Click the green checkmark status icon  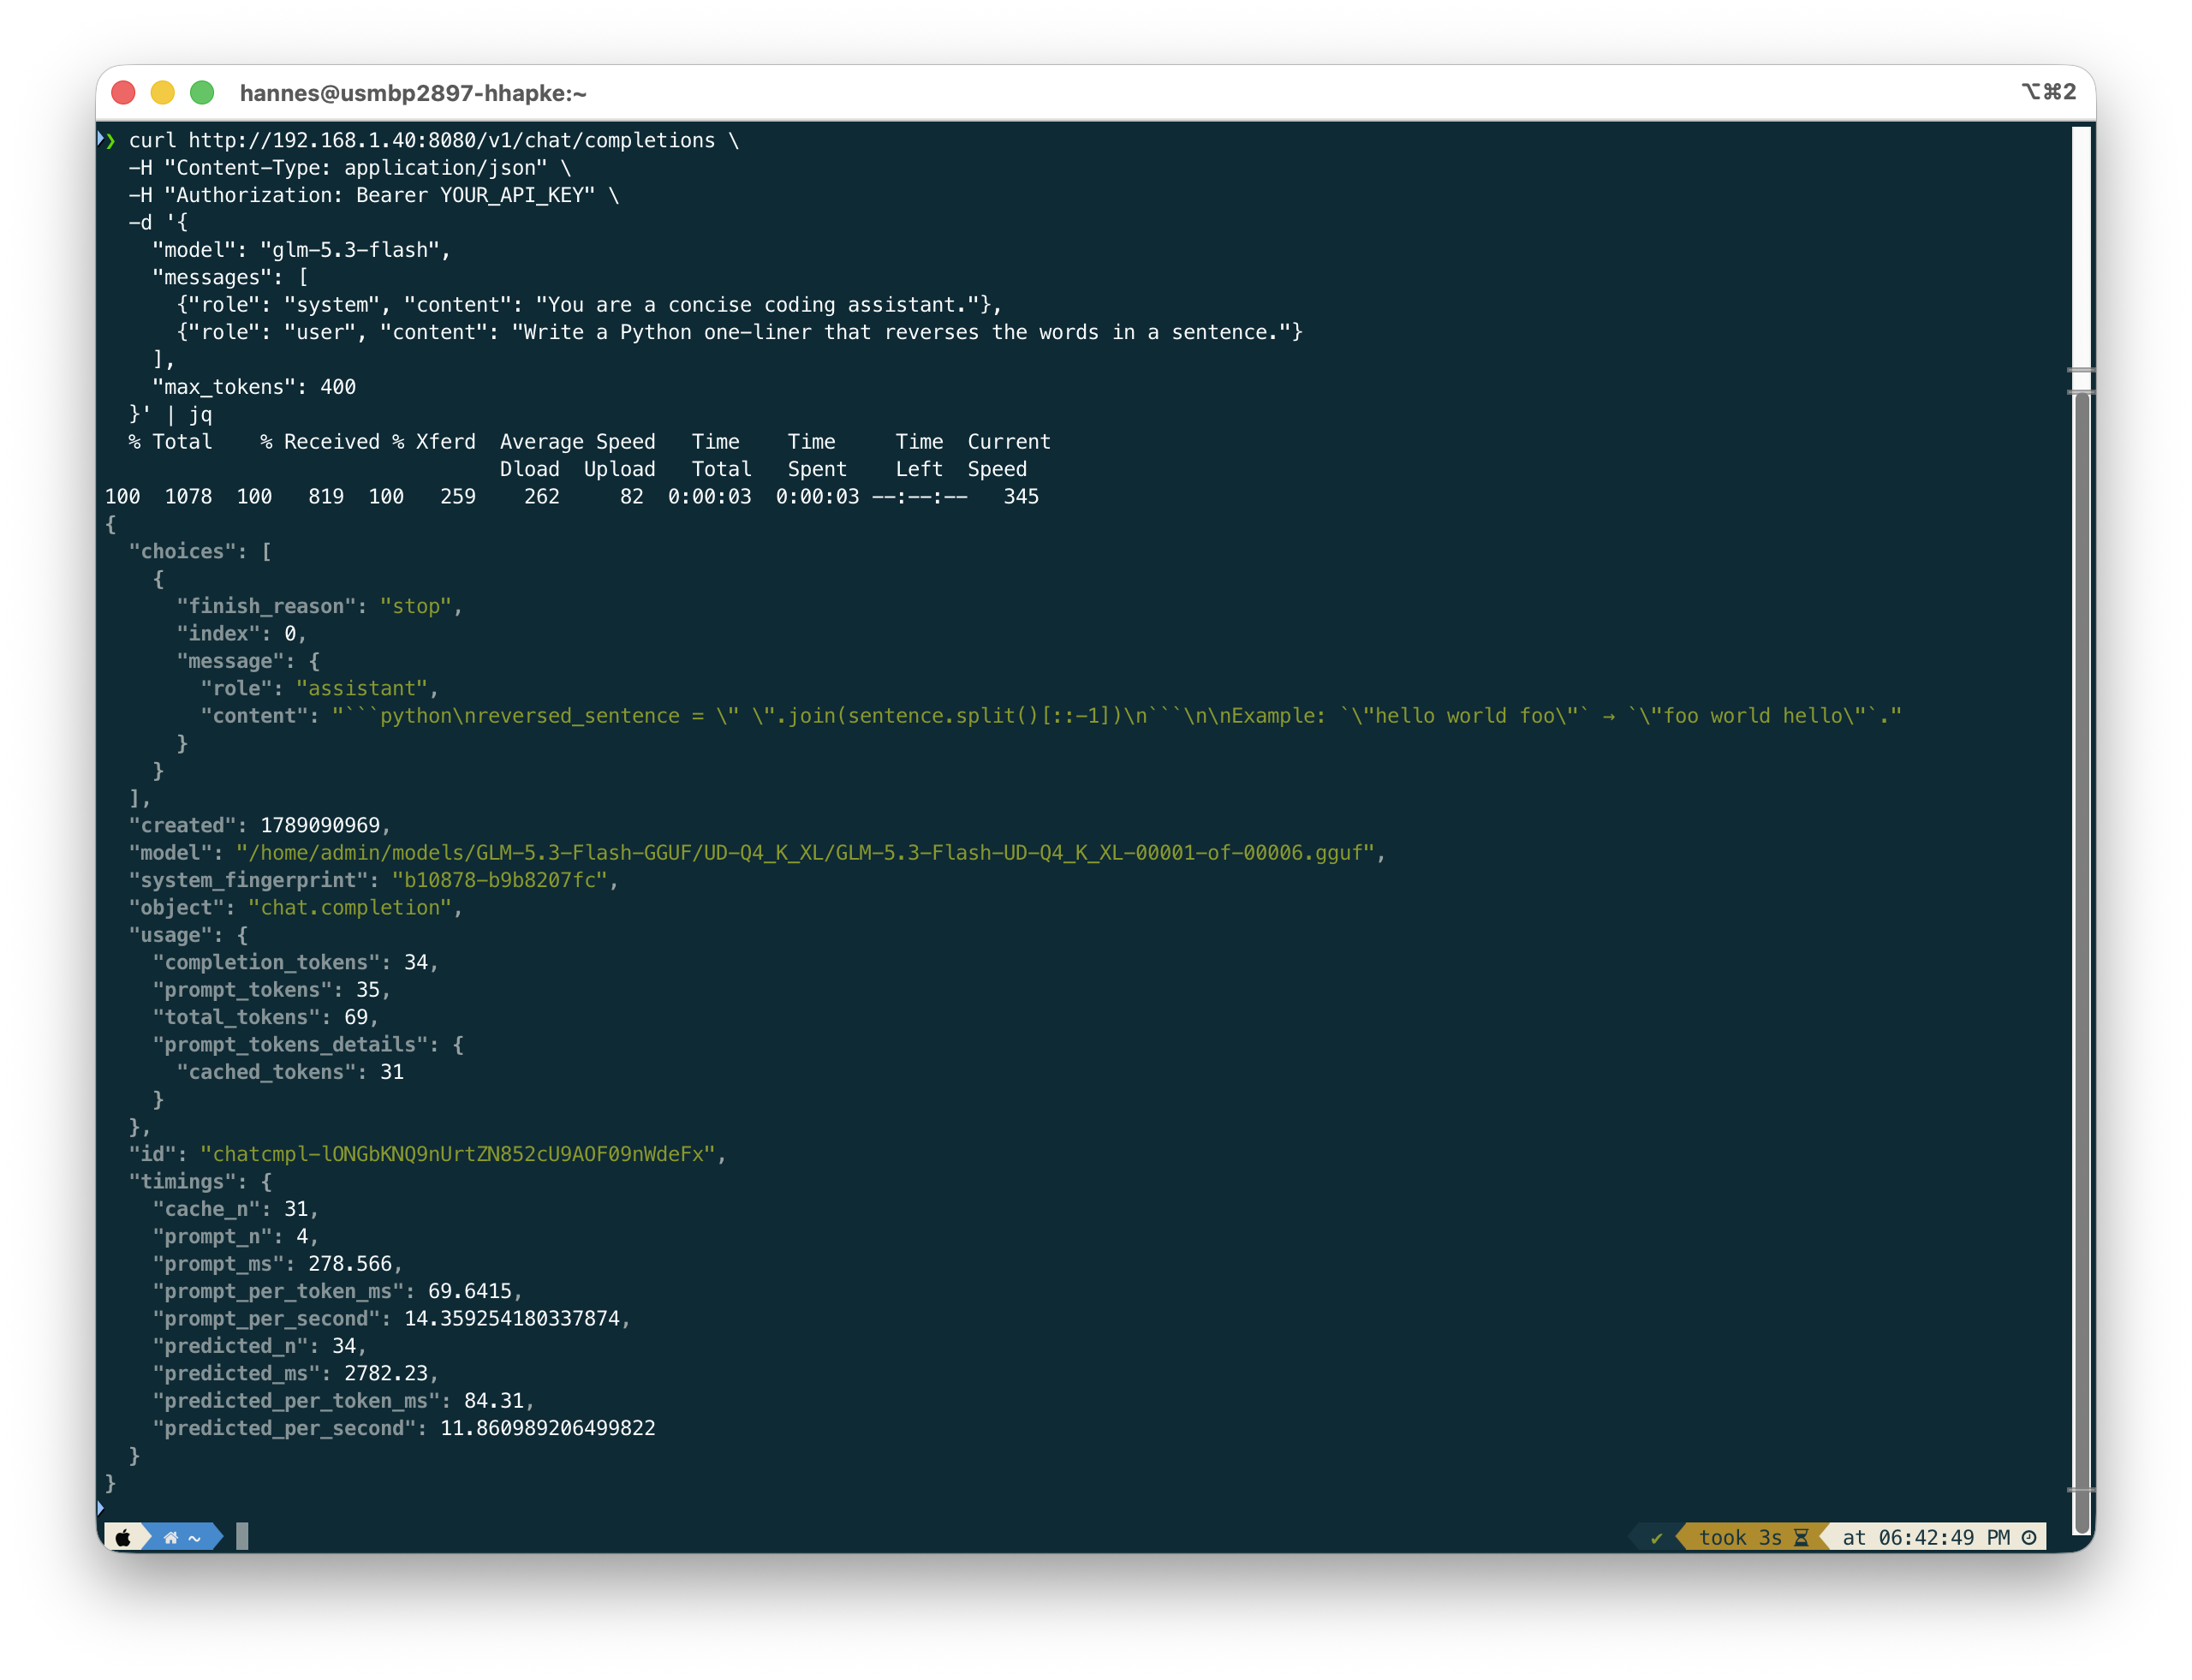tap(1656, 1537)
